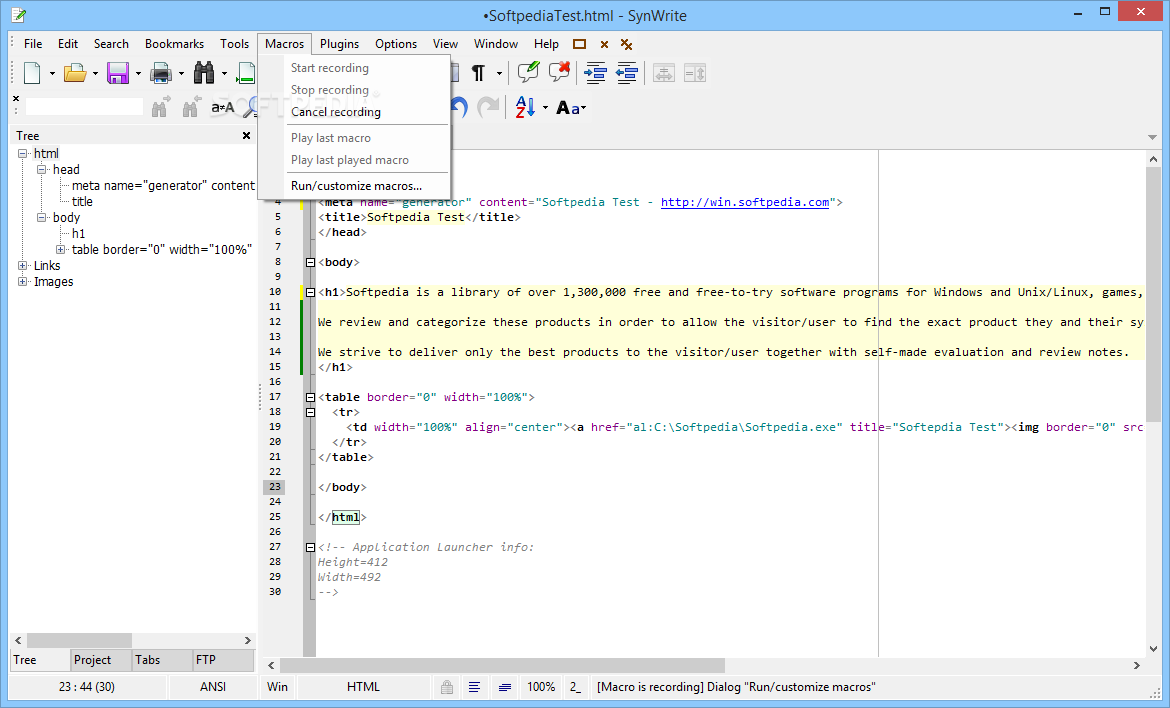Image resolution: width=1170 pixels, height=708 pixels.
Task: Click the New file icon
Action: [x=32, y=73]
